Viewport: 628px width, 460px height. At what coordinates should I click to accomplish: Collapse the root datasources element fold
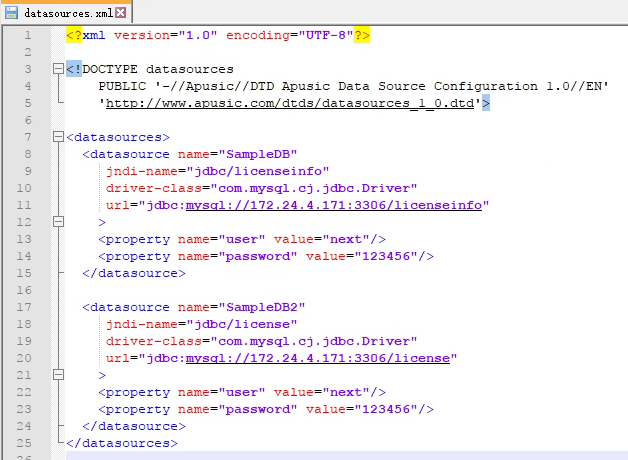(x=57, y=137)
